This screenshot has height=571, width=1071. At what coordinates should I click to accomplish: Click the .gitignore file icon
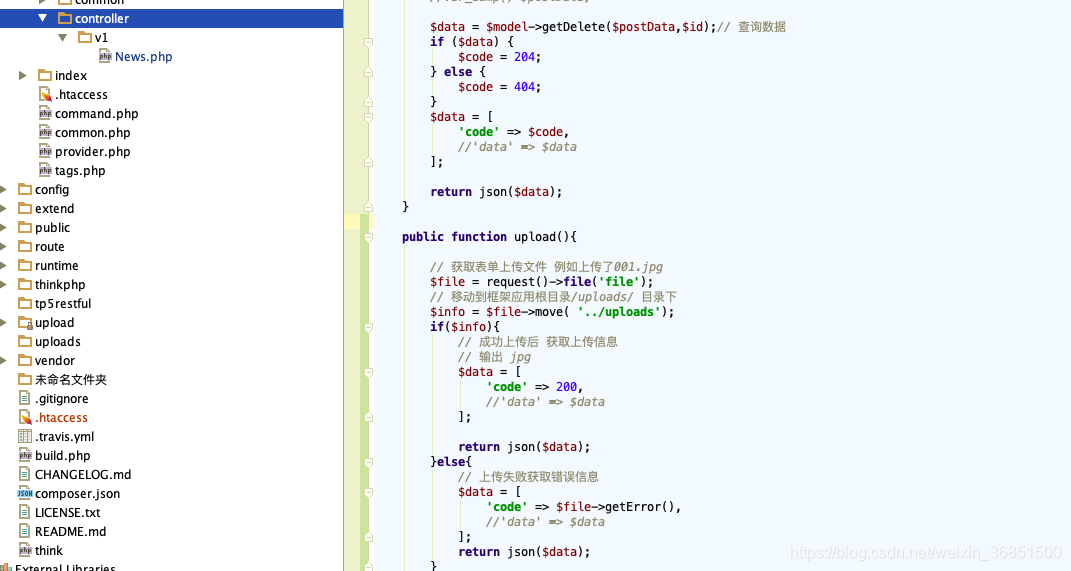pos(25,398)
